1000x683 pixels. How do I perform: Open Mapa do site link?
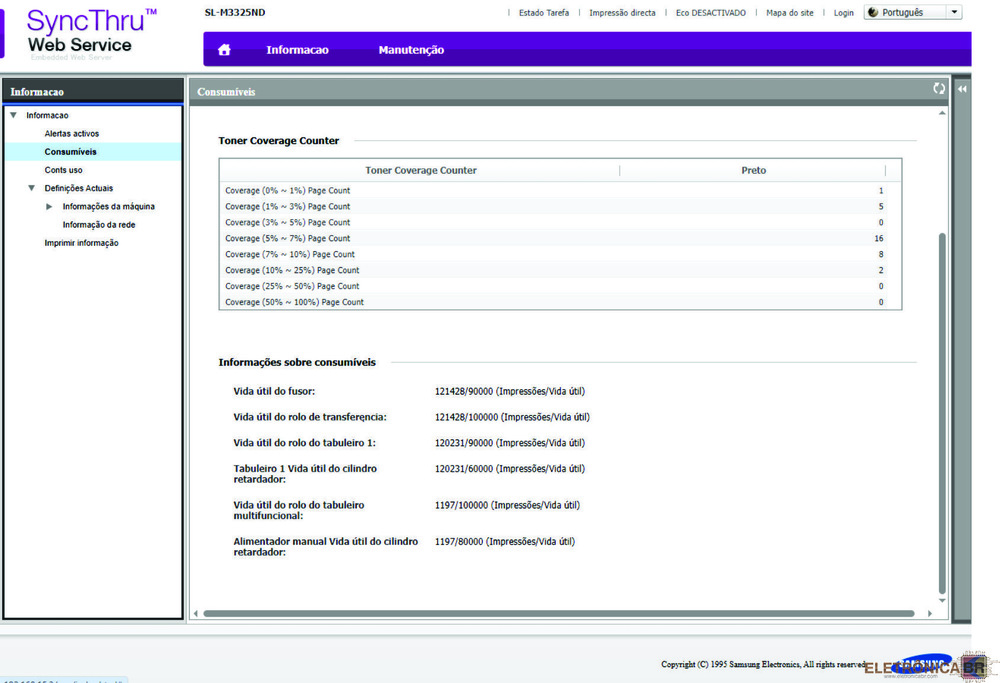[x=789, y=13]
